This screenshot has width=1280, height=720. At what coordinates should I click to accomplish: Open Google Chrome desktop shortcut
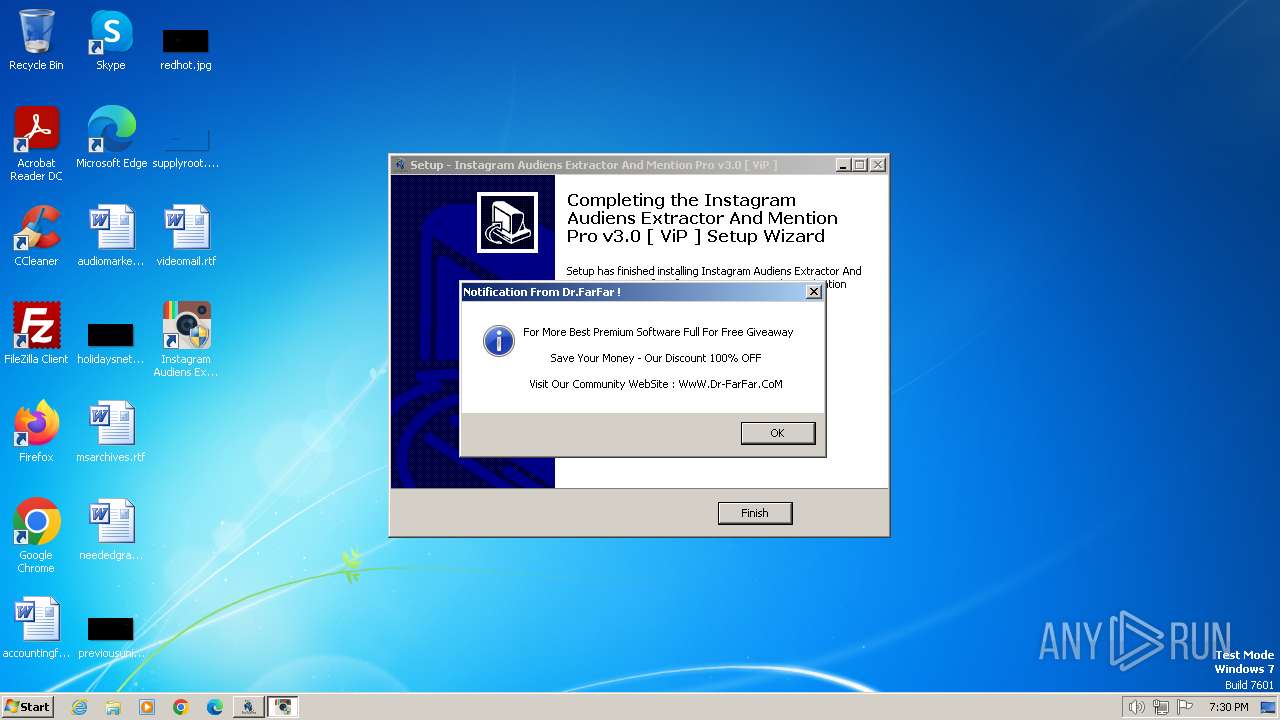tap(36, 535)
